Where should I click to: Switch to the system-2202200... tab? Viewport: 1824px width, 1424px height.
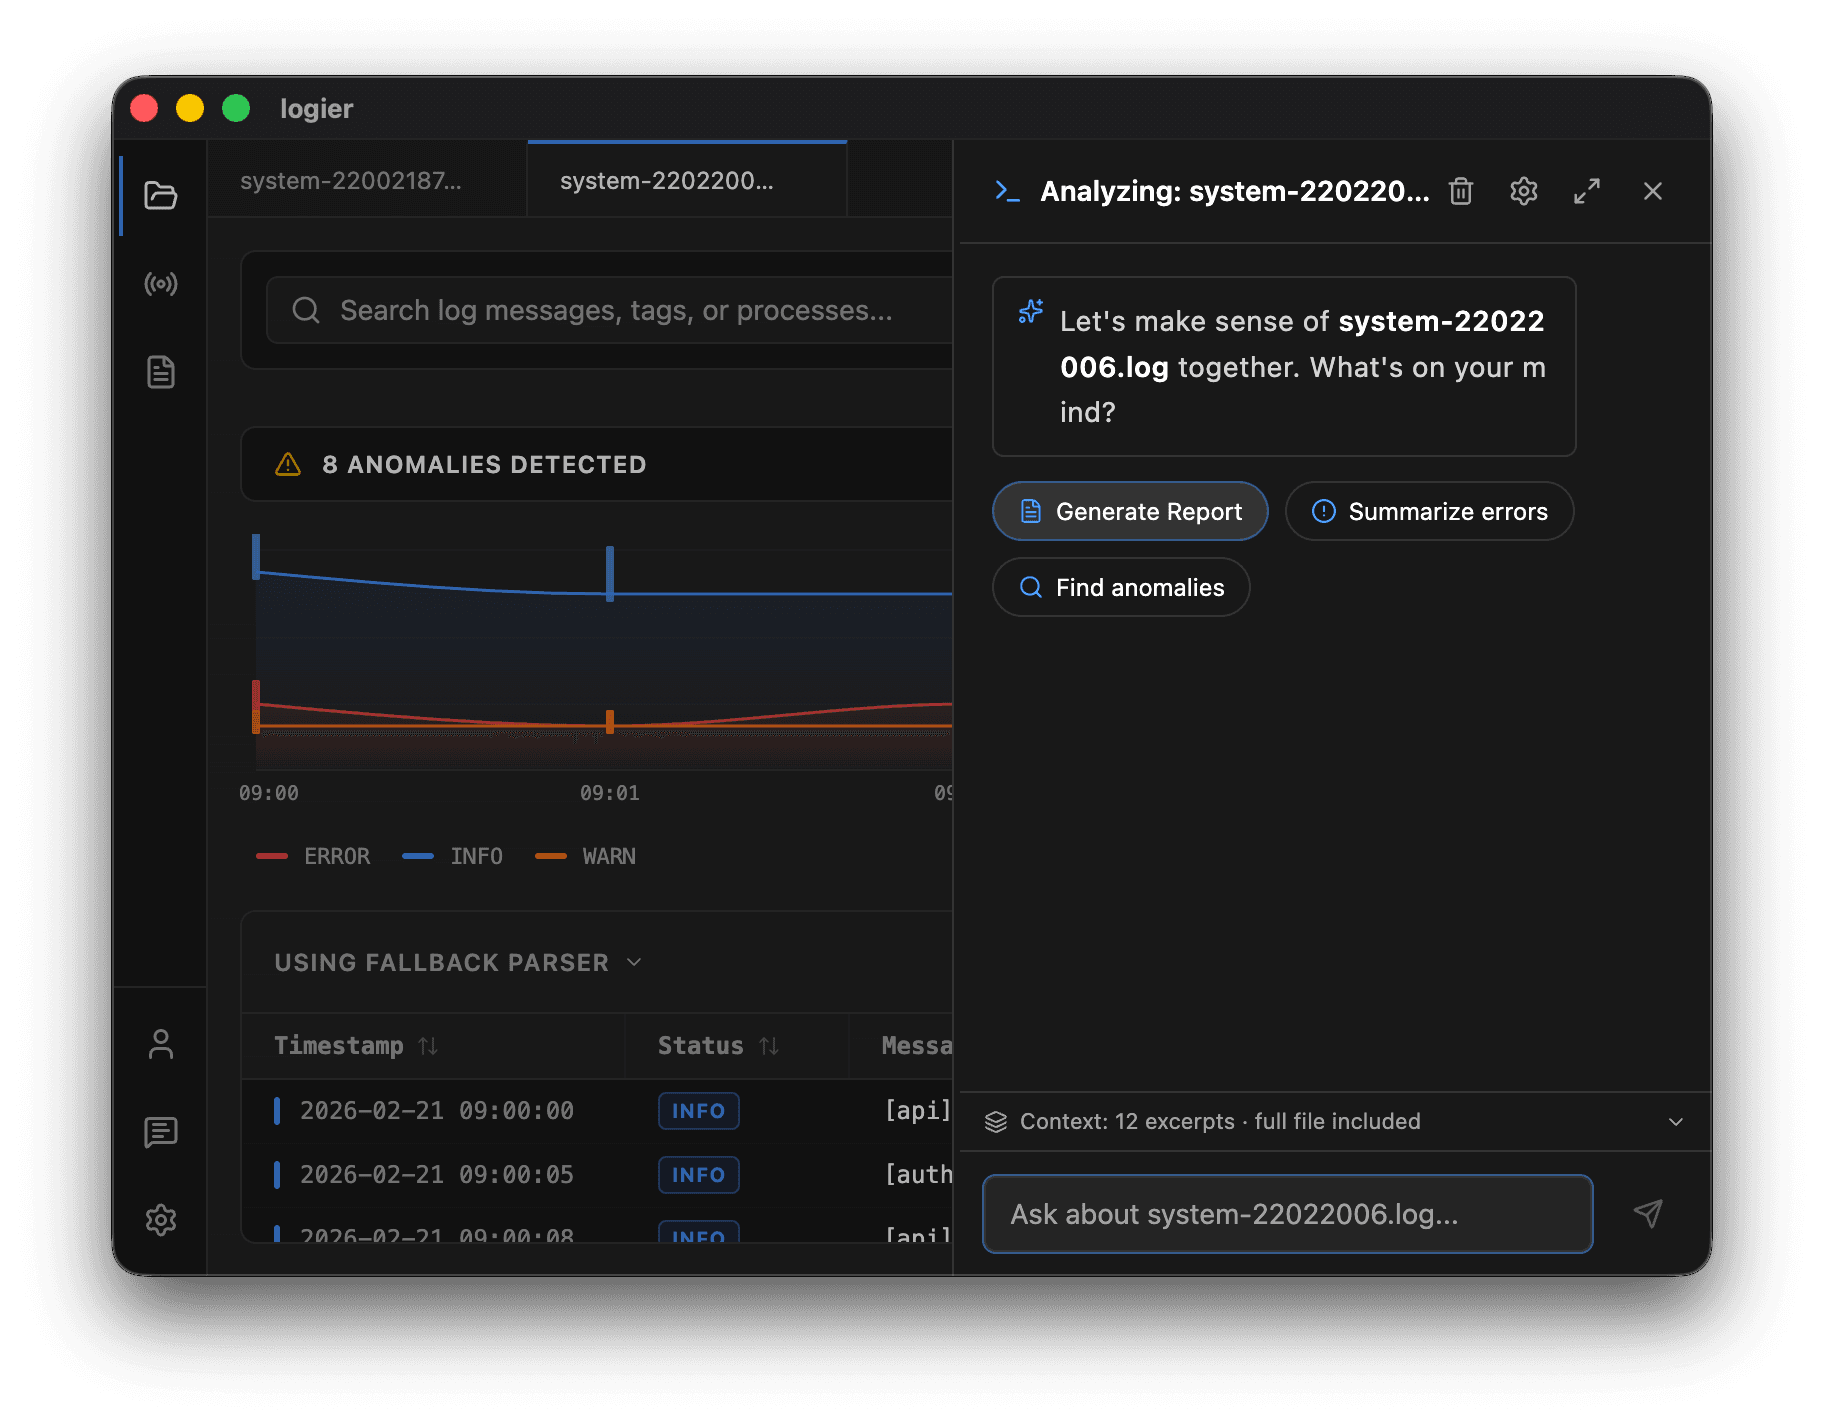tap(687, 180)
